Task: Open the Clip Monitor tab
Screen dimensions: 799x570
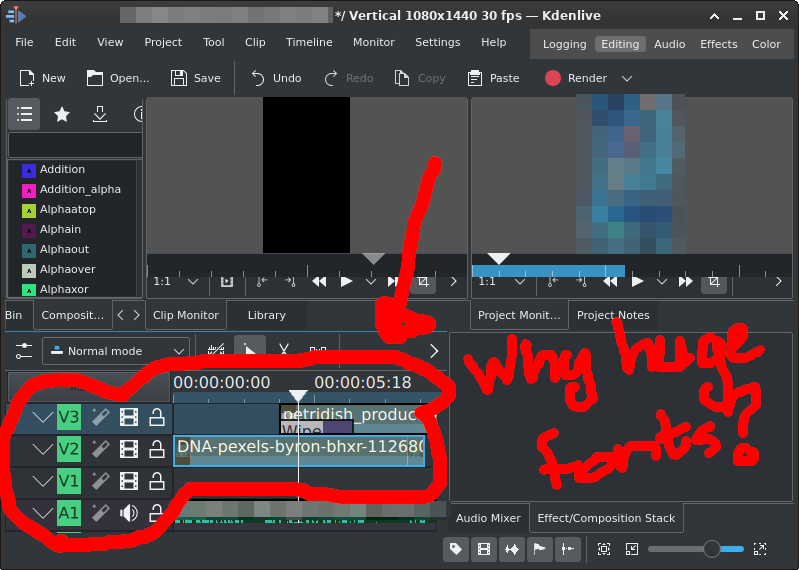Action: (x=185, y=315)
